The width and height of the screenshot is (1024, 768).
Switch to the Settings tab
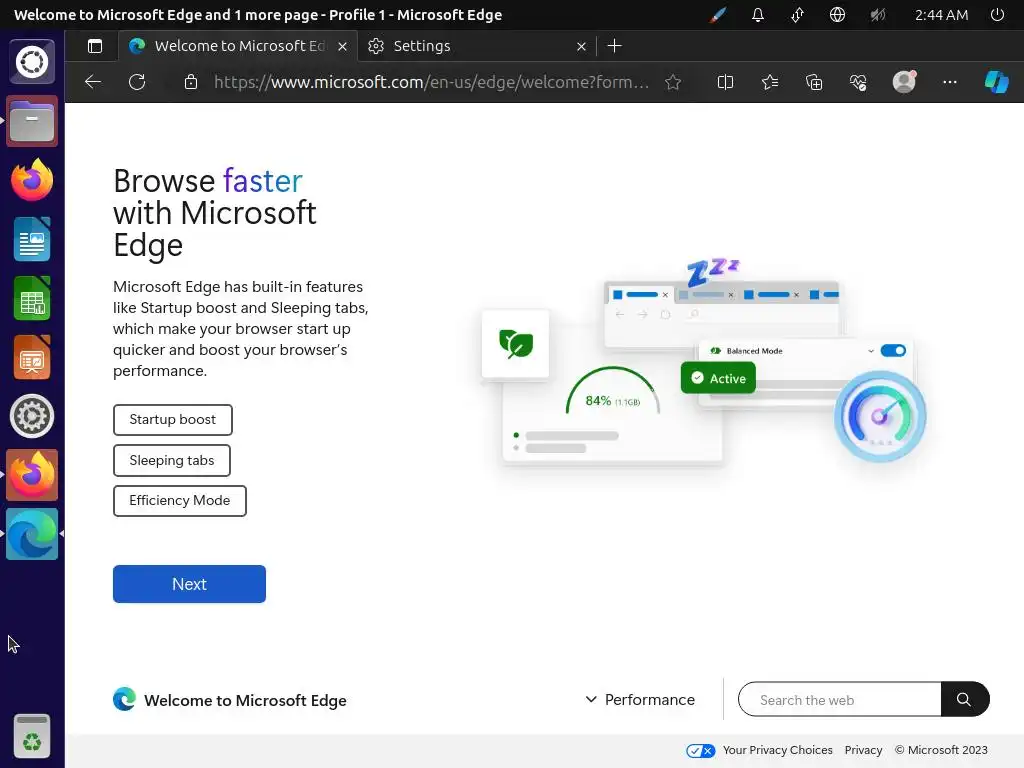point(477,46)
